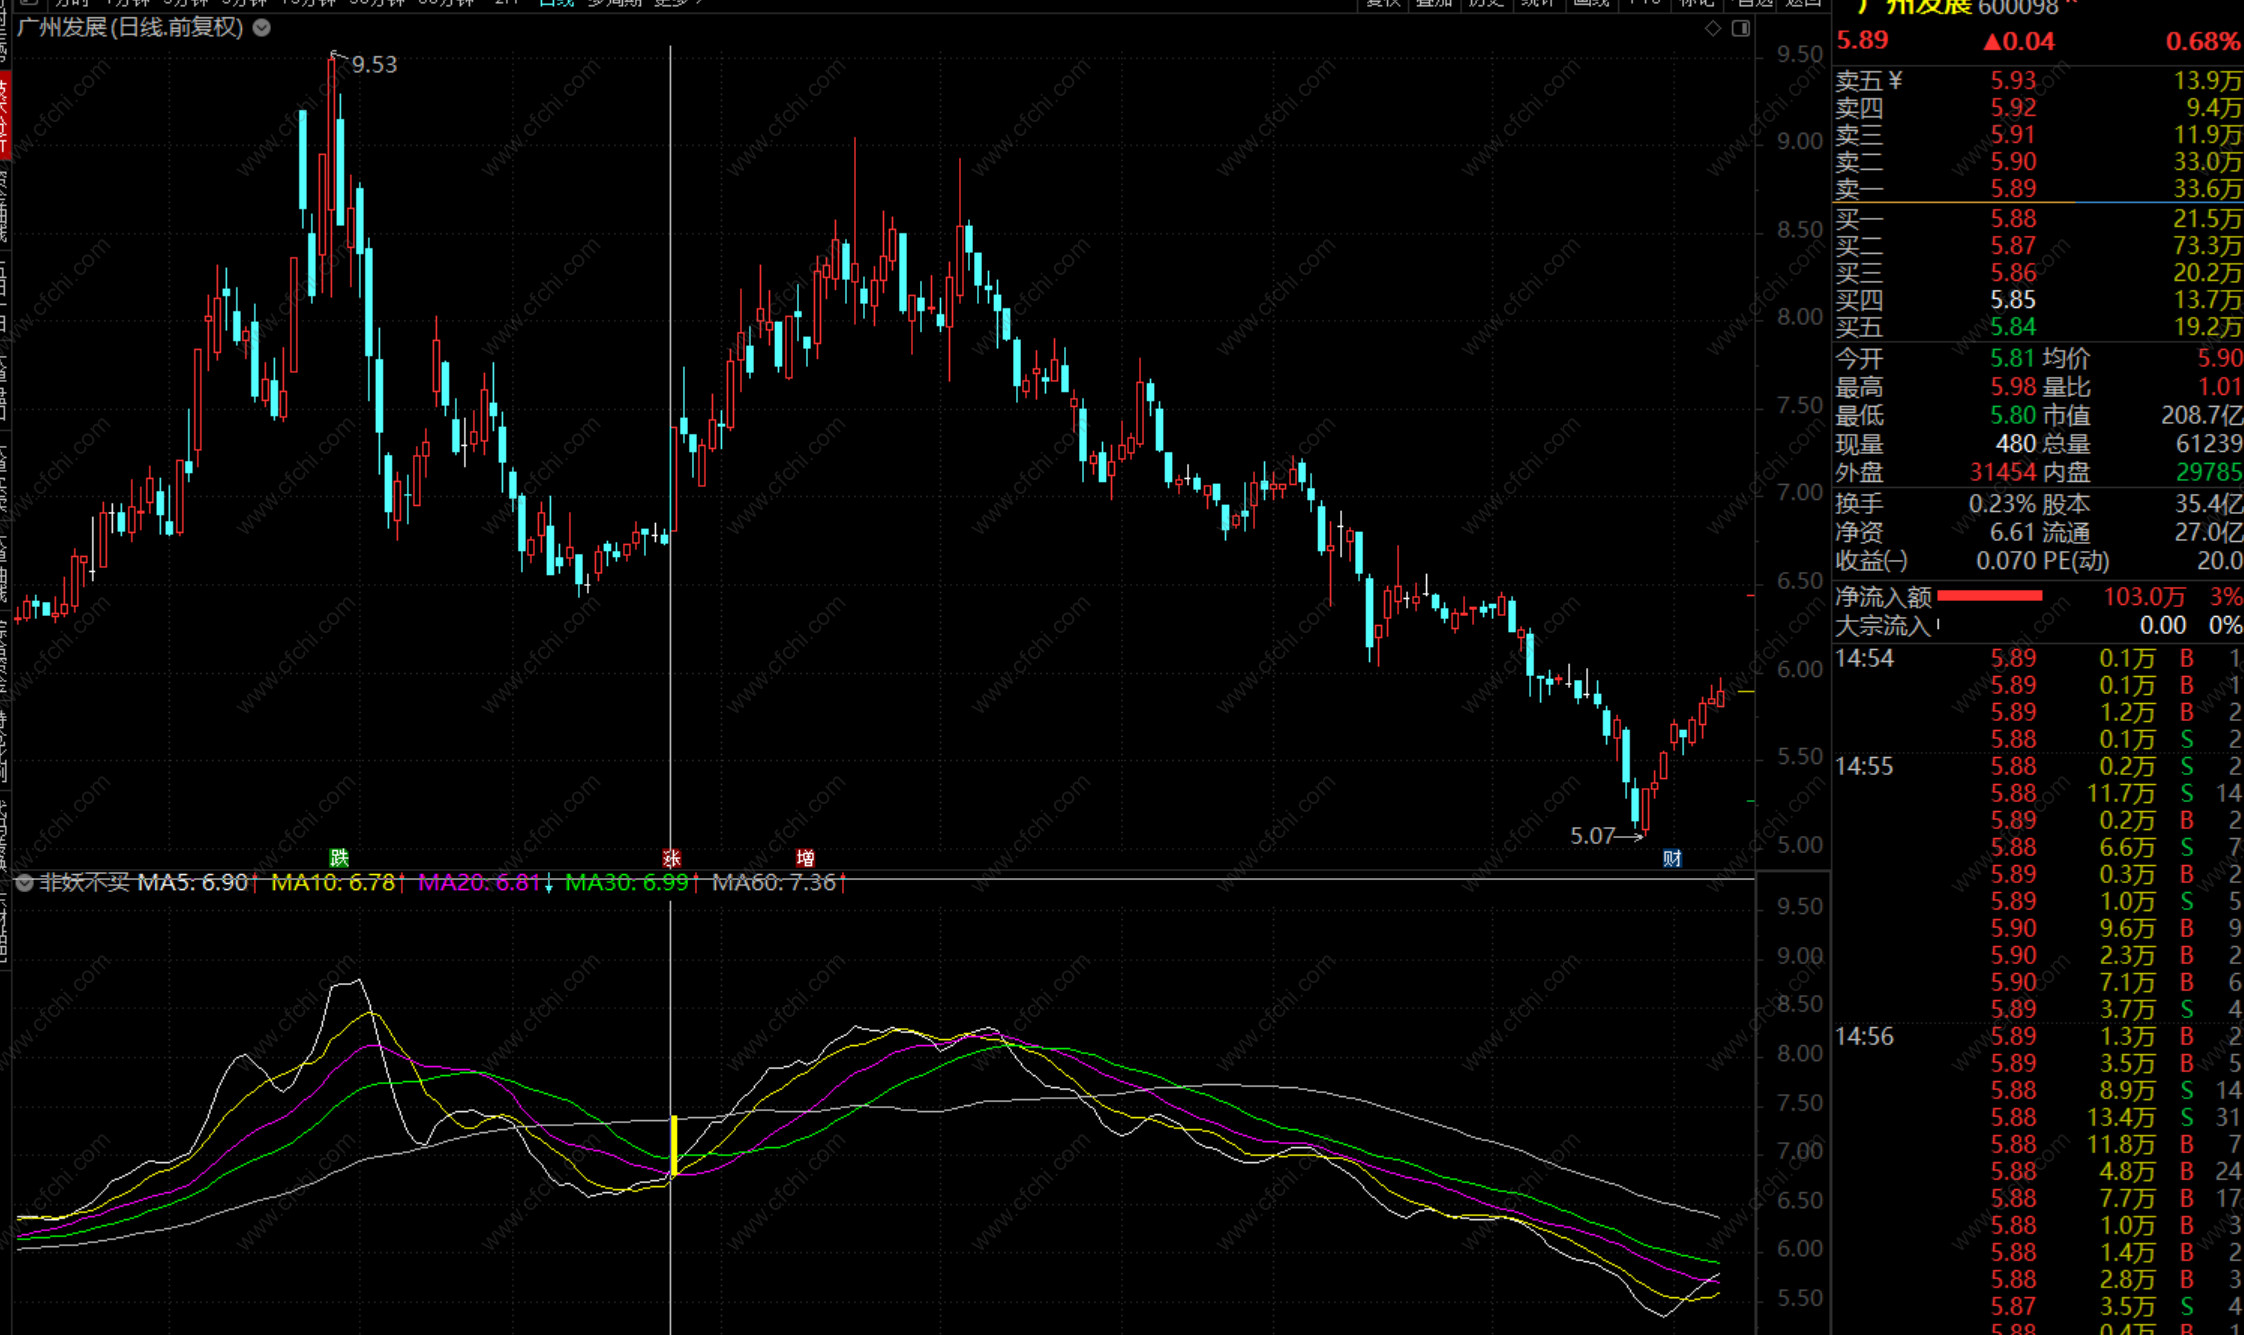
Task: Select the 日线 period tab
Action: (556, 3)
